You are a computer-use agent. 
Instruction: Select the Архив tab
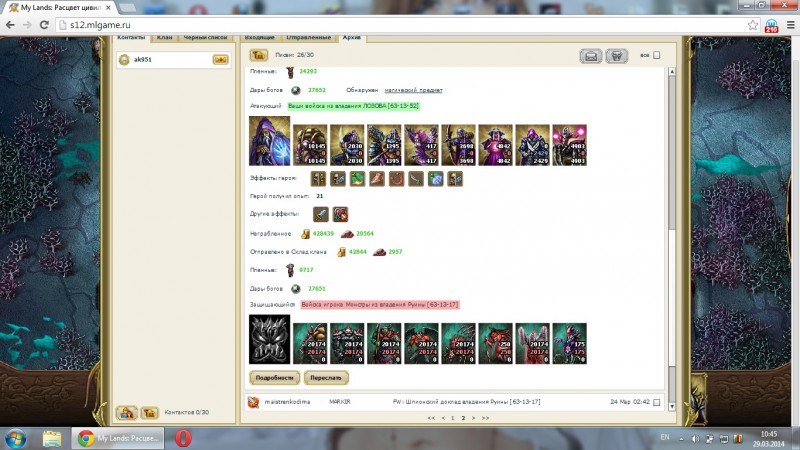[x=352, y=38]
